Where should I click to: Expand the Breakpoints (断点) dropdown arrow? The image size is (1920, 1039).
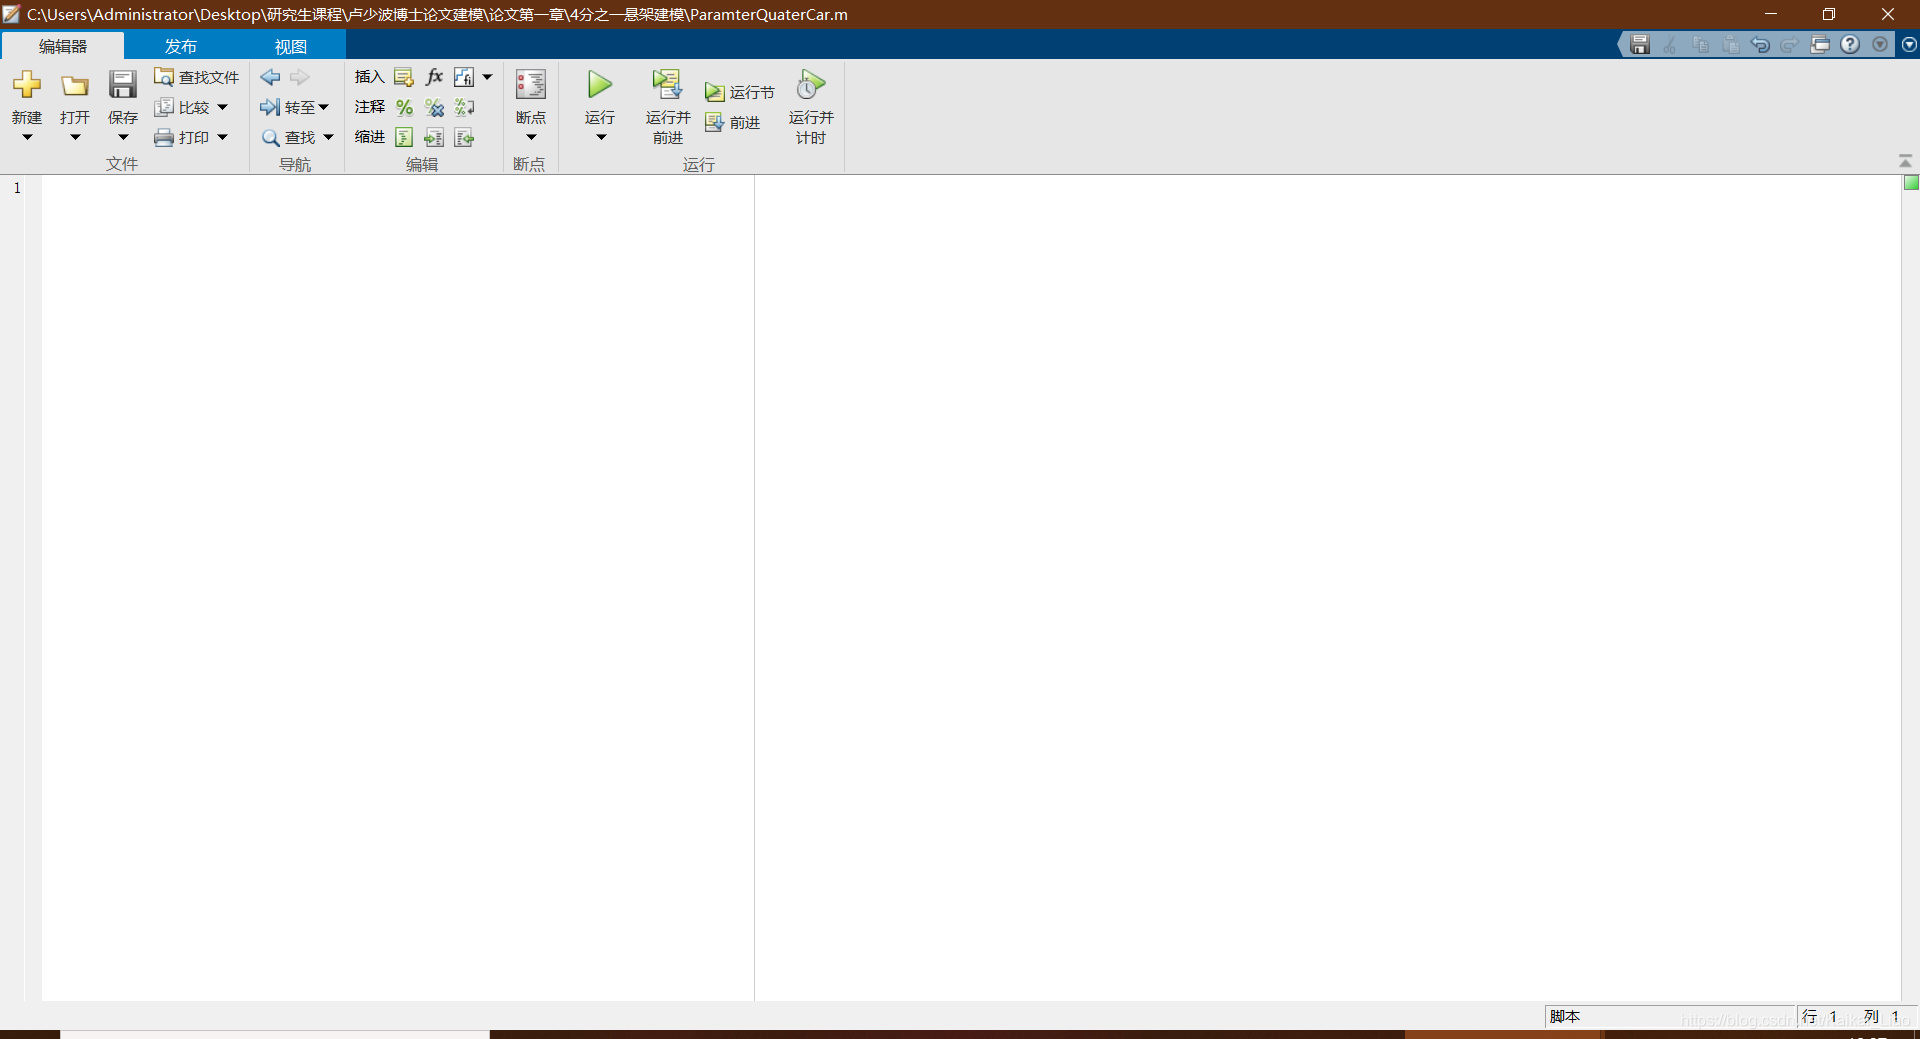531,138
